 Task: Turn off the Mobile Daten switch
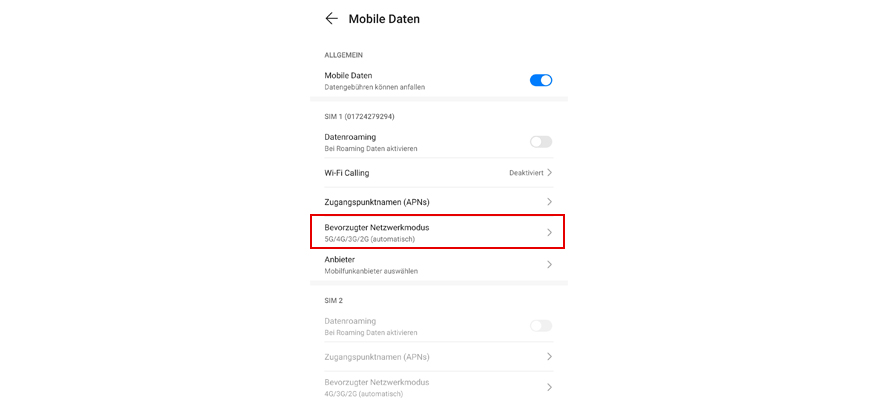tap(541, 80)
